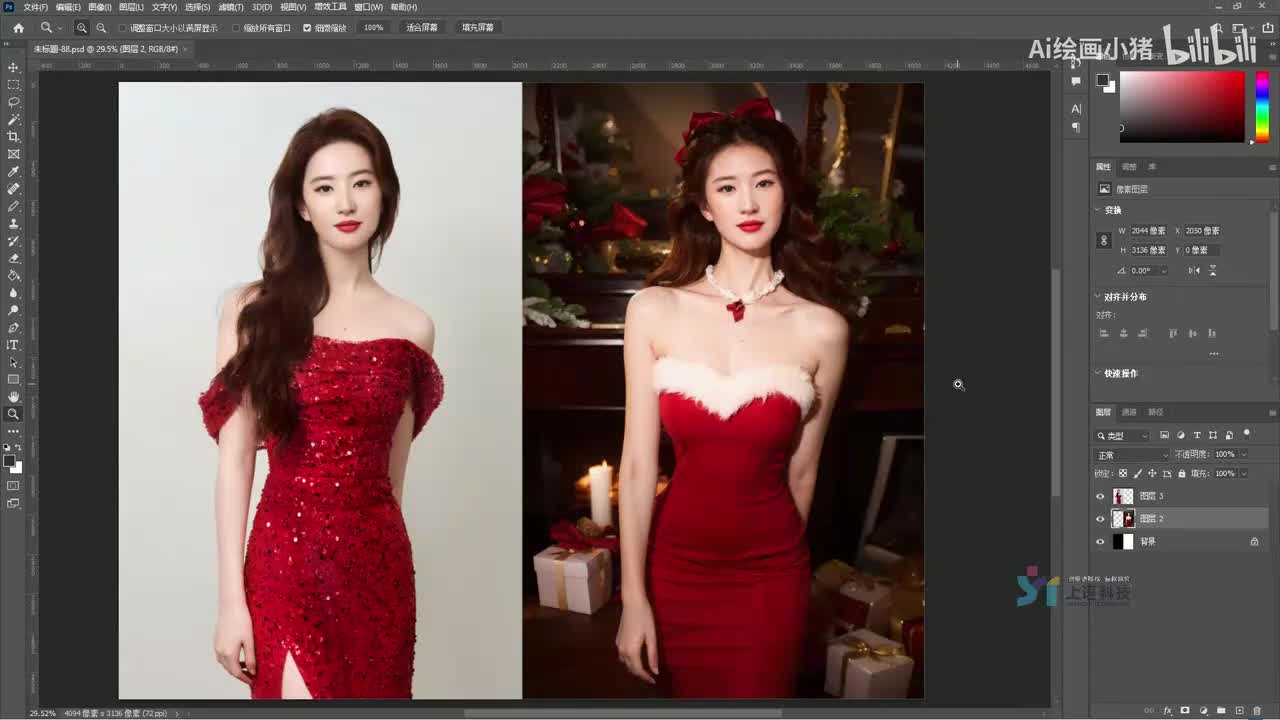Select the History Brush tool
This screenshot has width=1280, height=720.
[13, 241]
